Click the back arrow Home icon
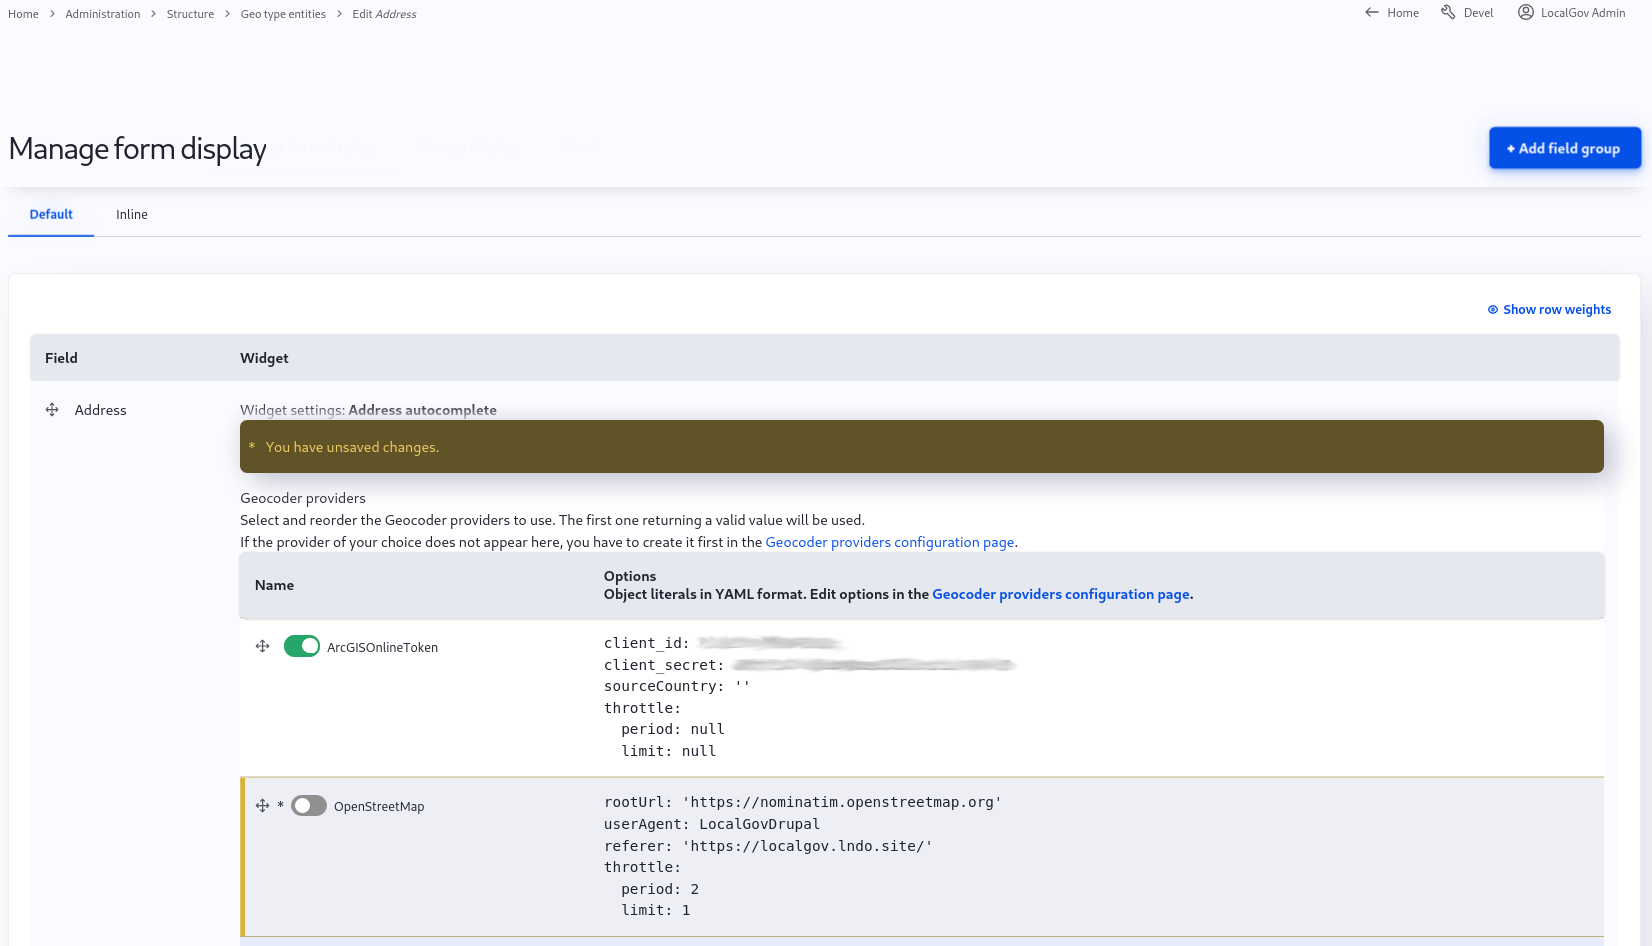The width and height of the screenshot is (1652, 946). tap(1371, 12)
